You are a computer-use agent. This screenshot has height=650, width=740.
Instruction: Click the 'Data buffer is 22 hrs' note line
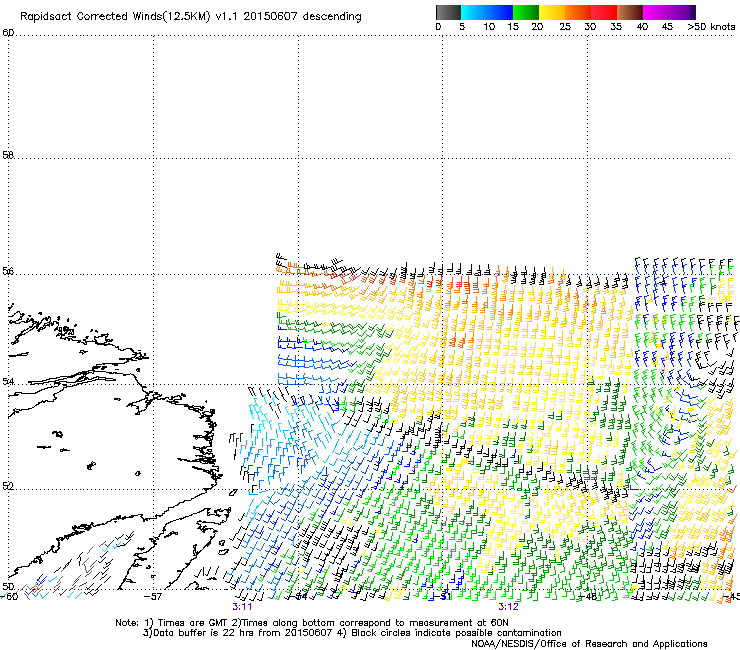(x=352, y=633)
